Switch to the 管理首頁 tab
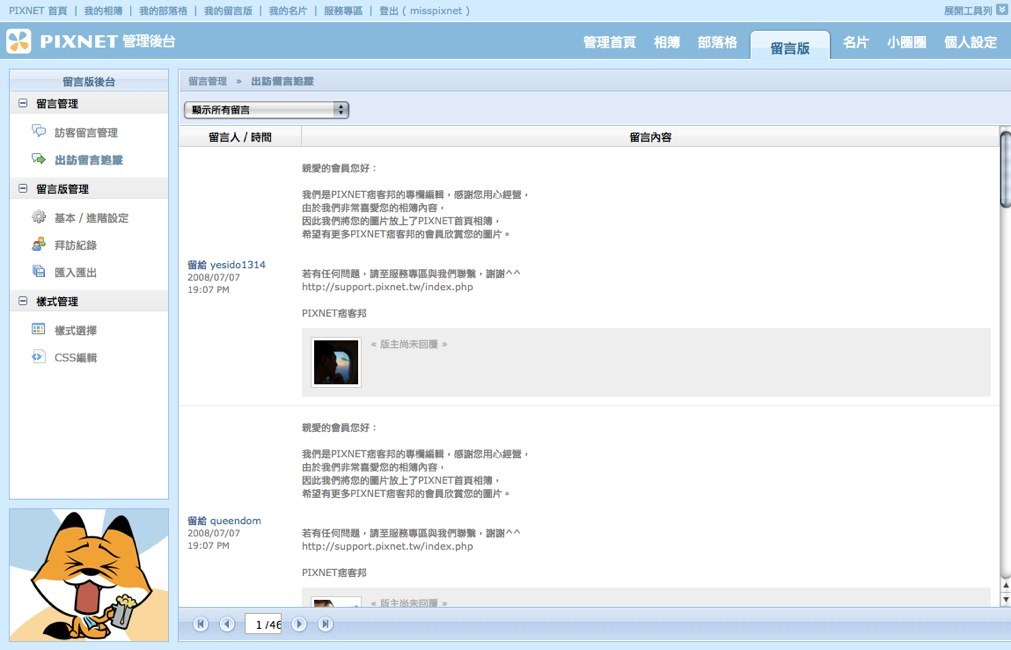Image resolution: width=1011 pixels, height=650 pixels. coord(609,43)
